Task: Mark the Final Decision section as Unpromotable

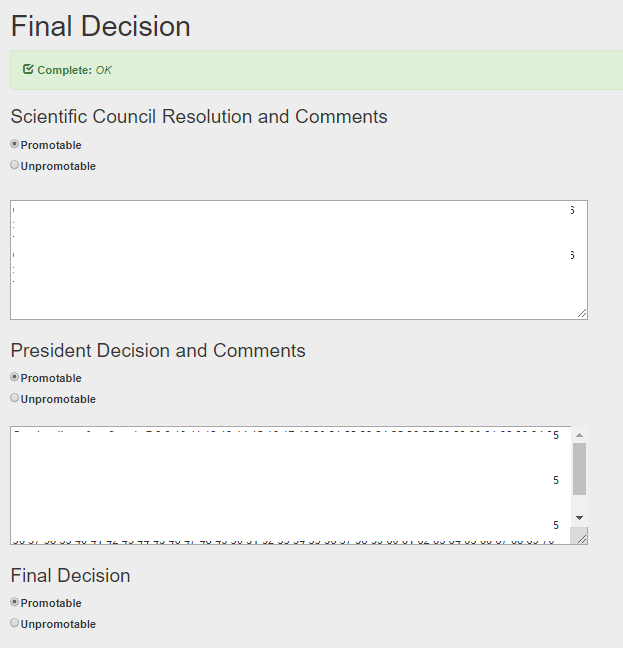Action: (14, 623)
